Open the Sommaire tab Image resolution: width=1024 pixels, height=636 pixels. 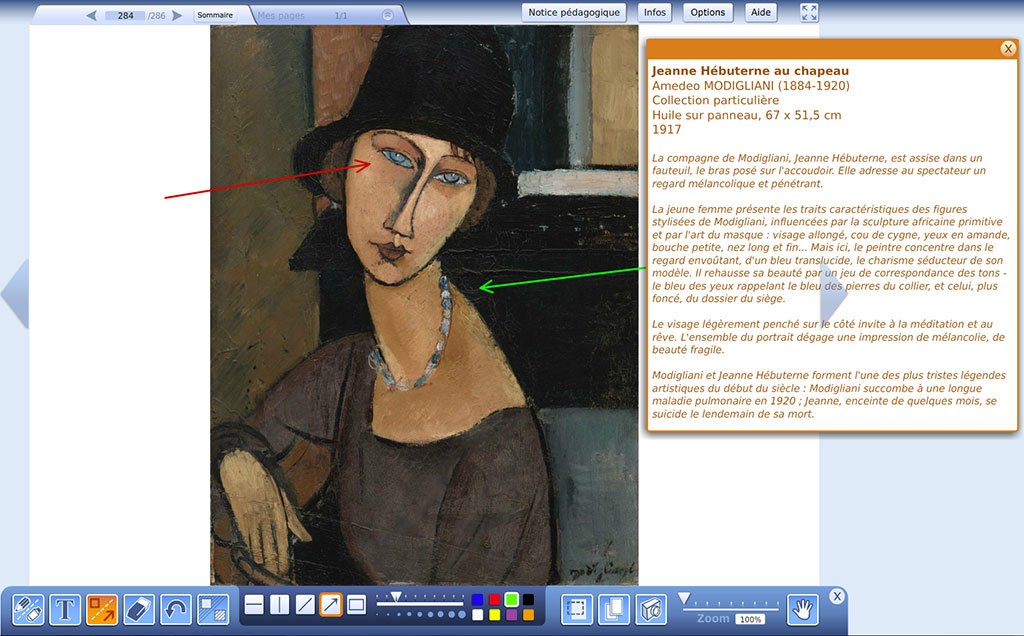click(x=214, y=16)
